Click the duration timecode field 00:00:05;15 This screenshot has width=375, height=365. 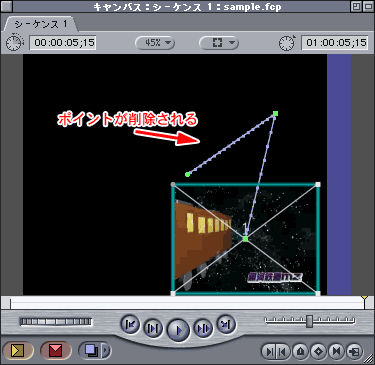(x=63, y=43)
